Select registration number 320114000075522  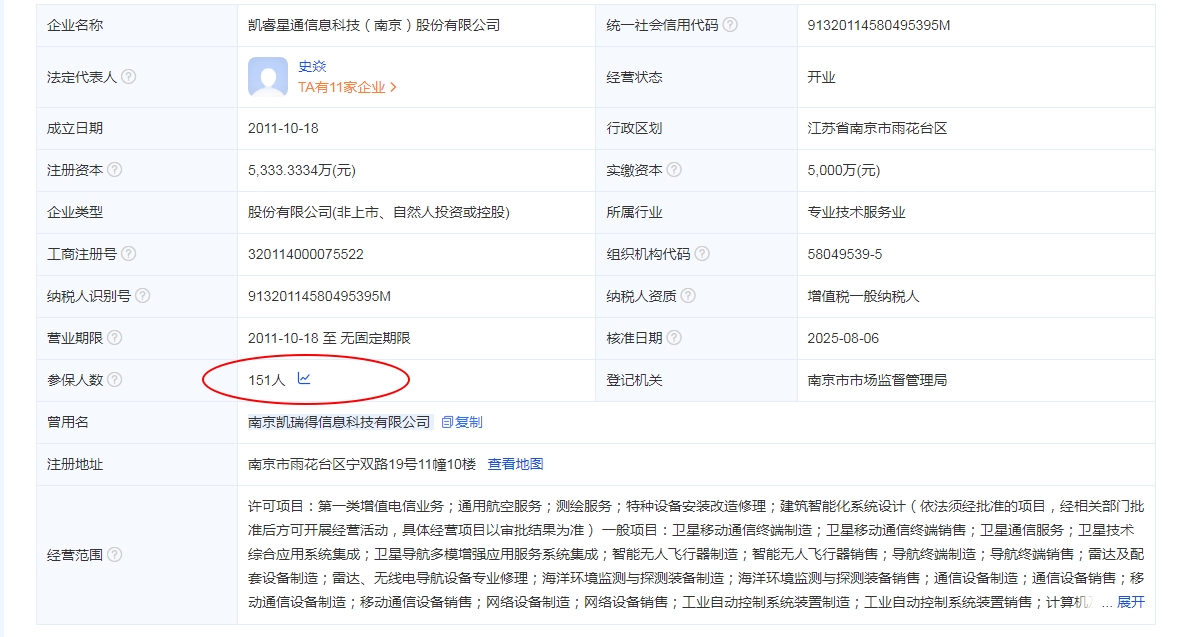tap(306, 254)
